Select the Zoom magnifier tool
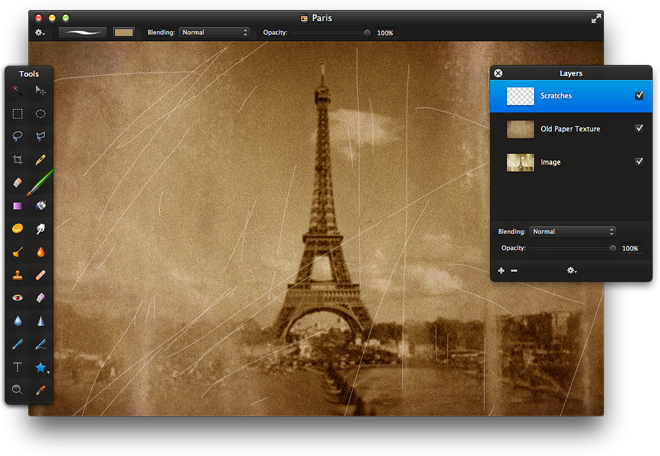This screenshot has height=456, width=660. 17,390
